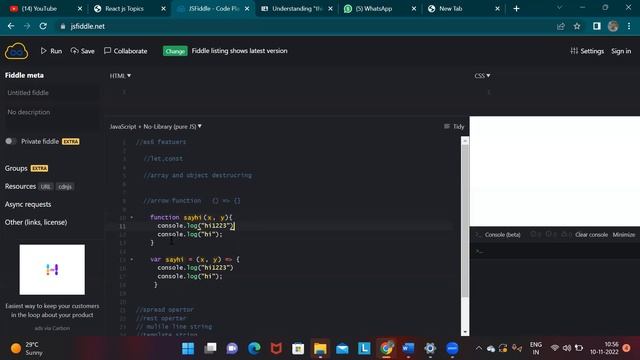Image resolution: width=640 pixels, height=360 pixels.
Task: Click the green Change badge
Action: (175, 51)
